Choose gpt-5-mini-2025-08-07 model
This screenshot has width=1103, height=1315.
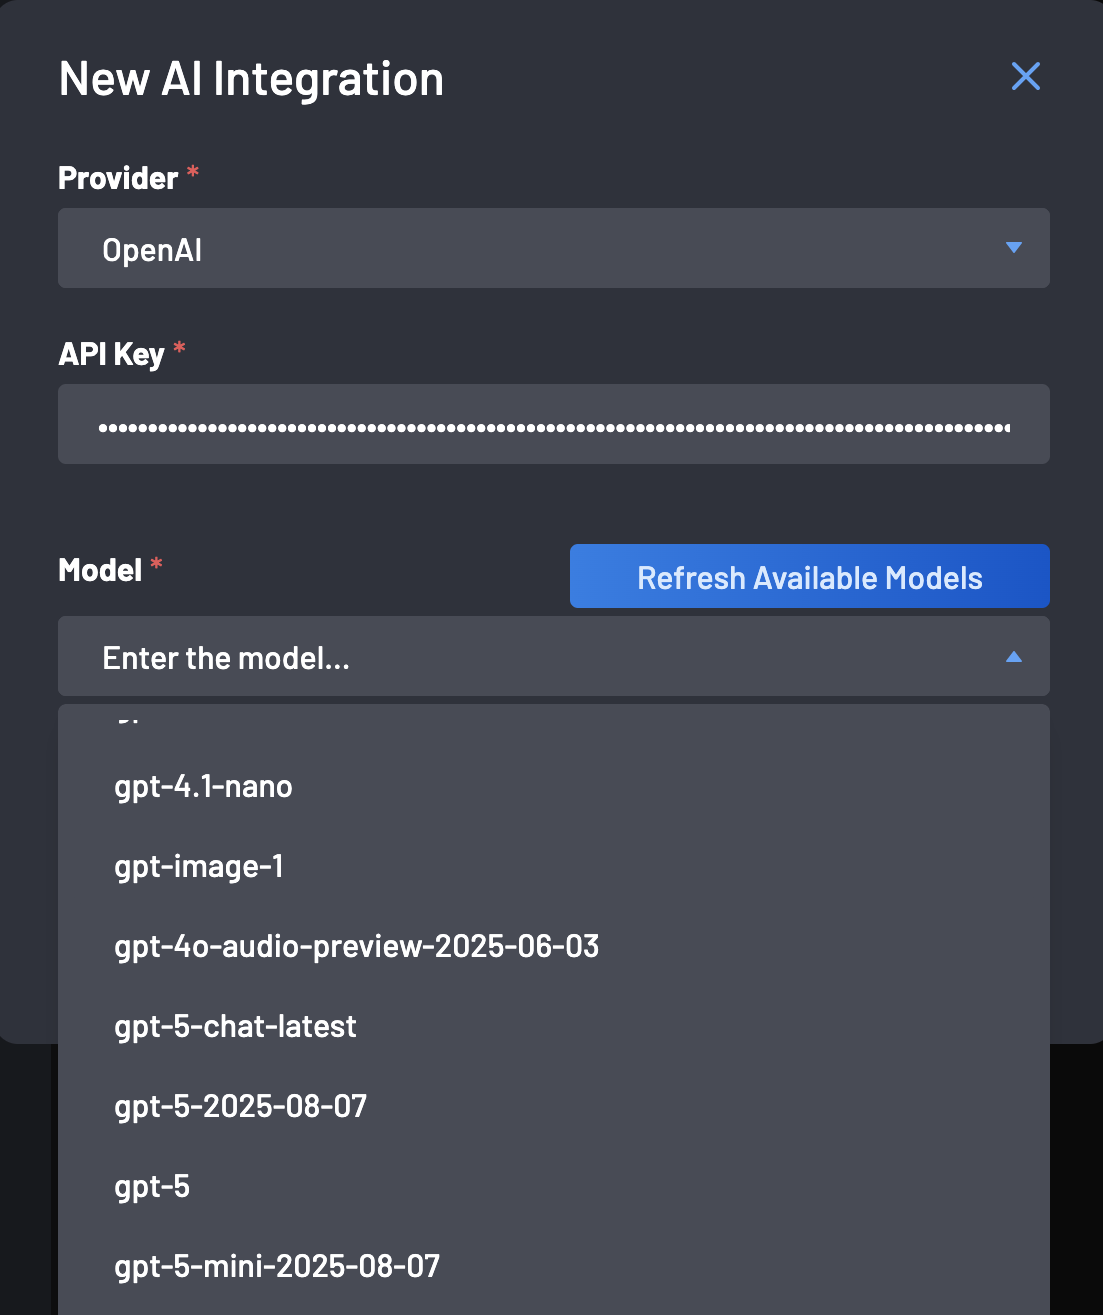[x=275, y=1266]
